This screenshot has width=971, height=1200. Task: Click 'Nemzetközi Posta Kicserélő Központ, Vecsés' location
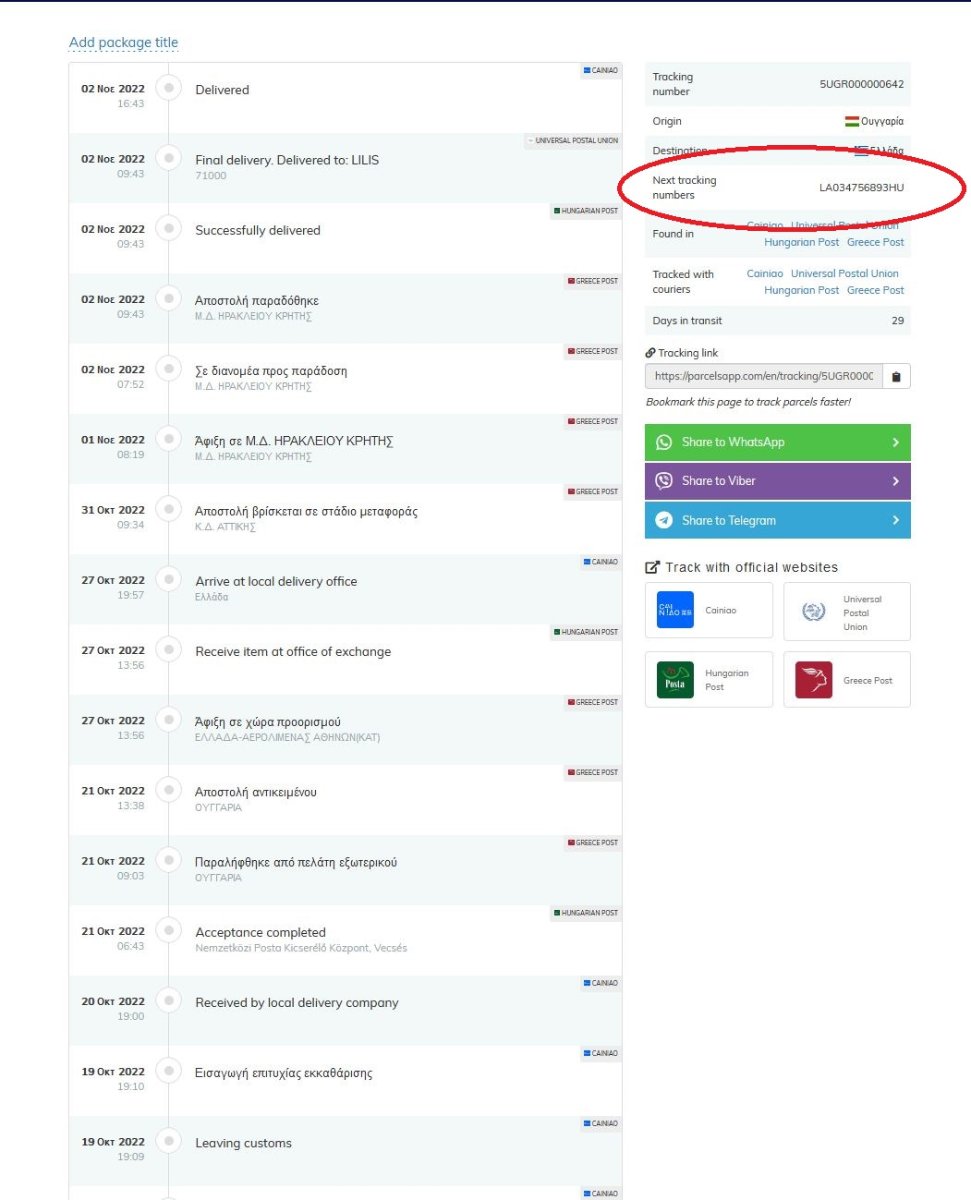point(301,948)
